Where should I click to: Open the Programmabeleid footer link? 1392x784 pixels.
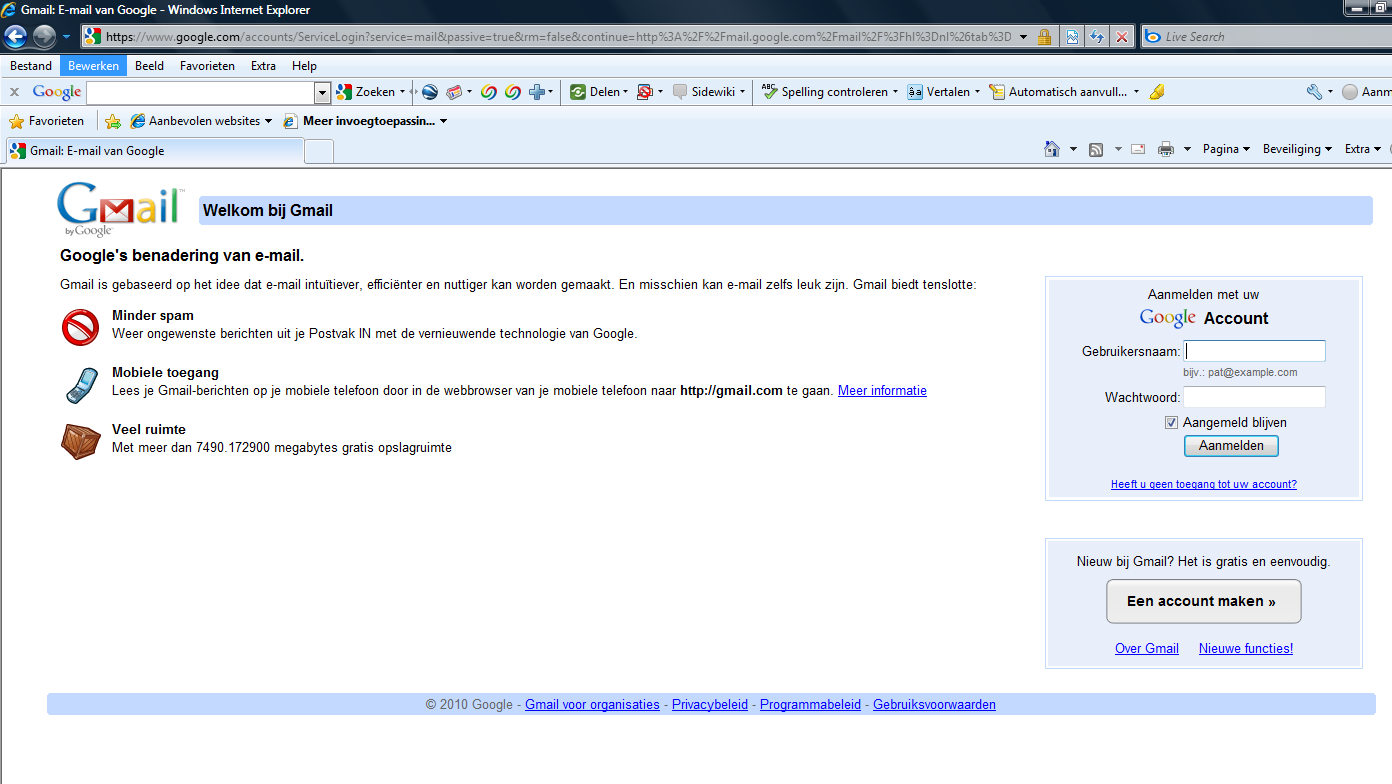coord(810,704)
